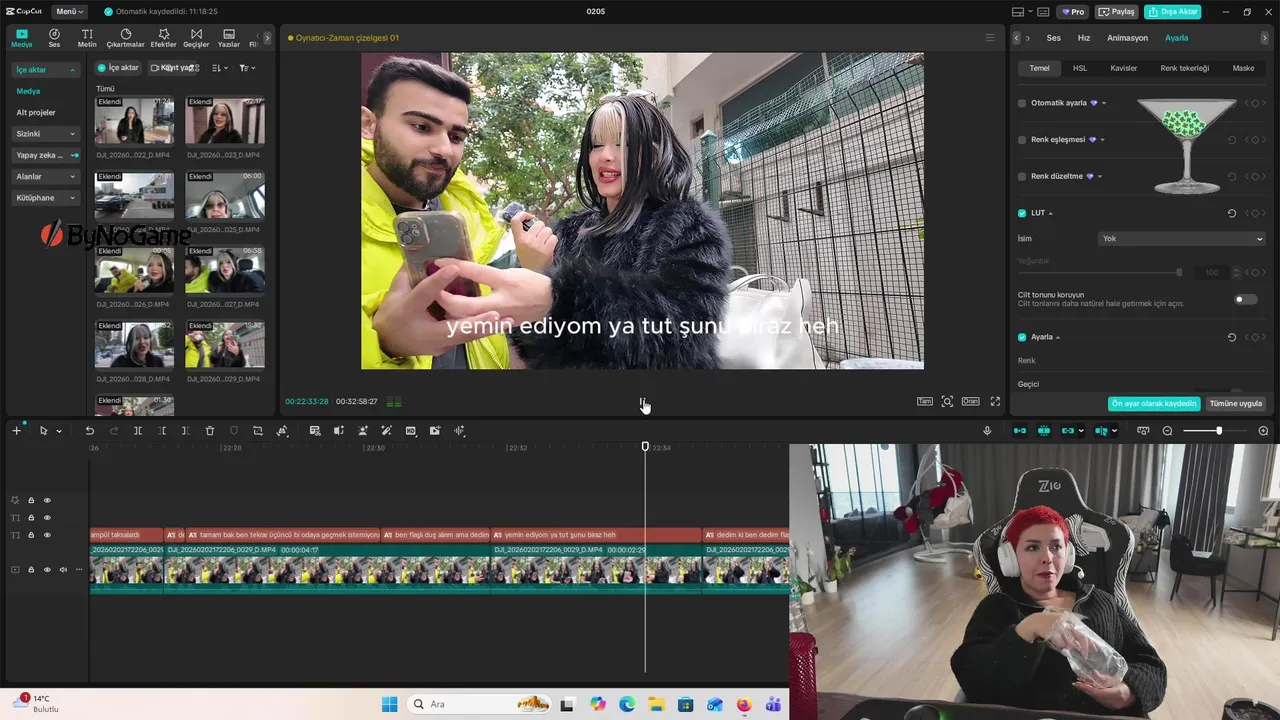Open the player hamburger menu icon
This screenshot has width=1280, height=720.
coord(990,38)
